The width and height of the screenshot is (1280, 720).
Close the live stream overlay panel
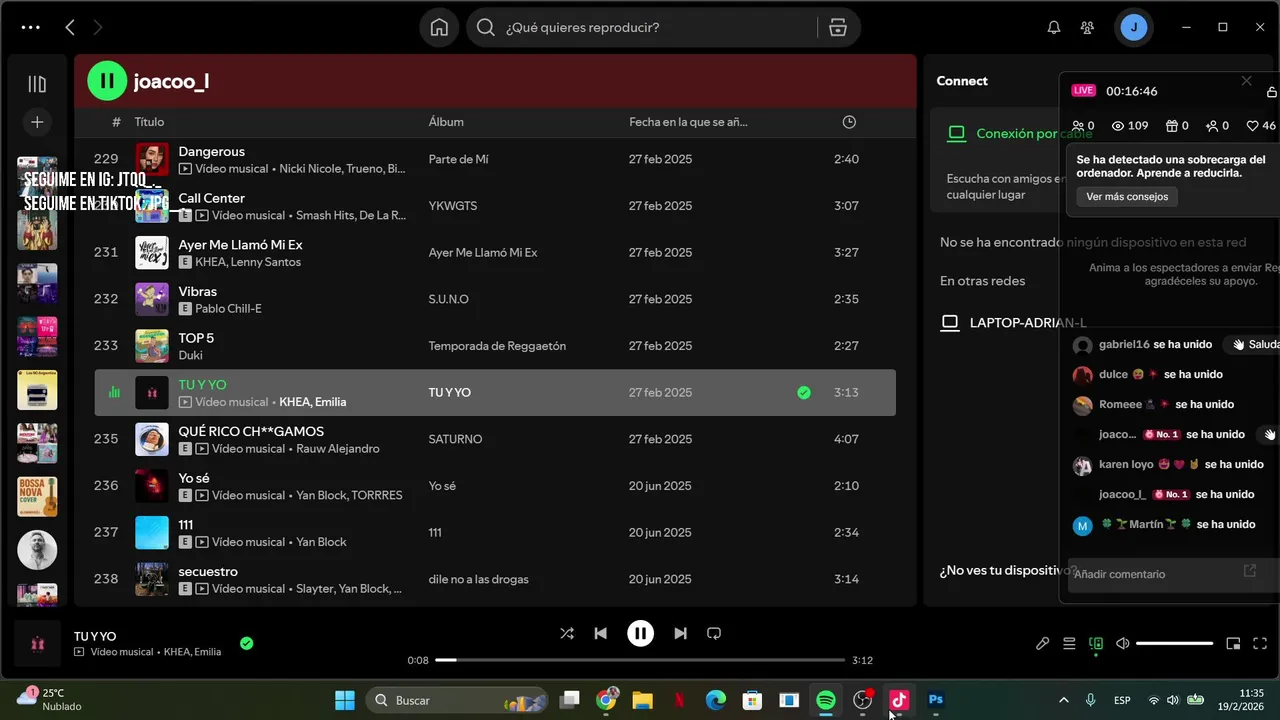(x=1246, y=81)
